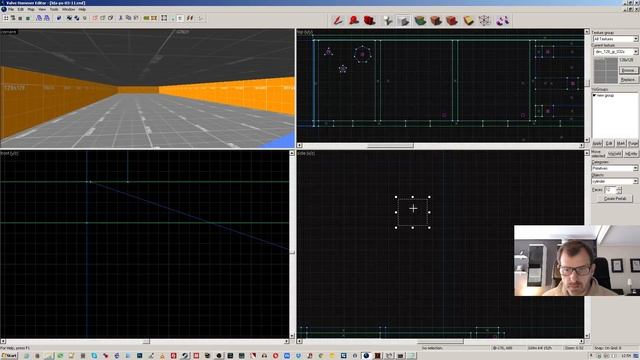Image resolution: width=640 pixels, height=360 pixels.
Task: Click the Run map icon
Action: pyautogui.click(x=200, y=18)
